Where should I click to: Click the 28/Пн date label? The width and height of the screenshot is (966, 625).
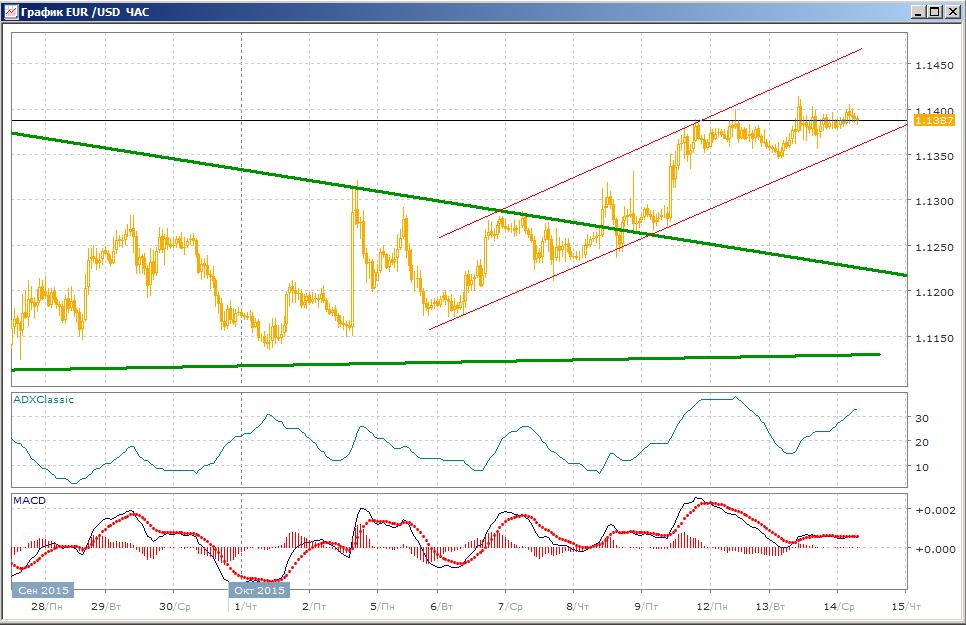(x=47, y=607)
